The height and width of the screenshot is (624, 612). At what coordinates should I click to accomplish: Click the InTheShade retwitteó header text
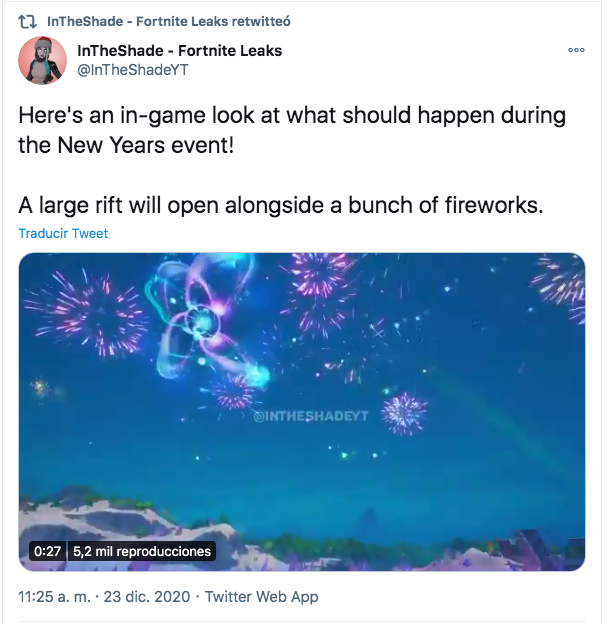click(x=169, y=21)
